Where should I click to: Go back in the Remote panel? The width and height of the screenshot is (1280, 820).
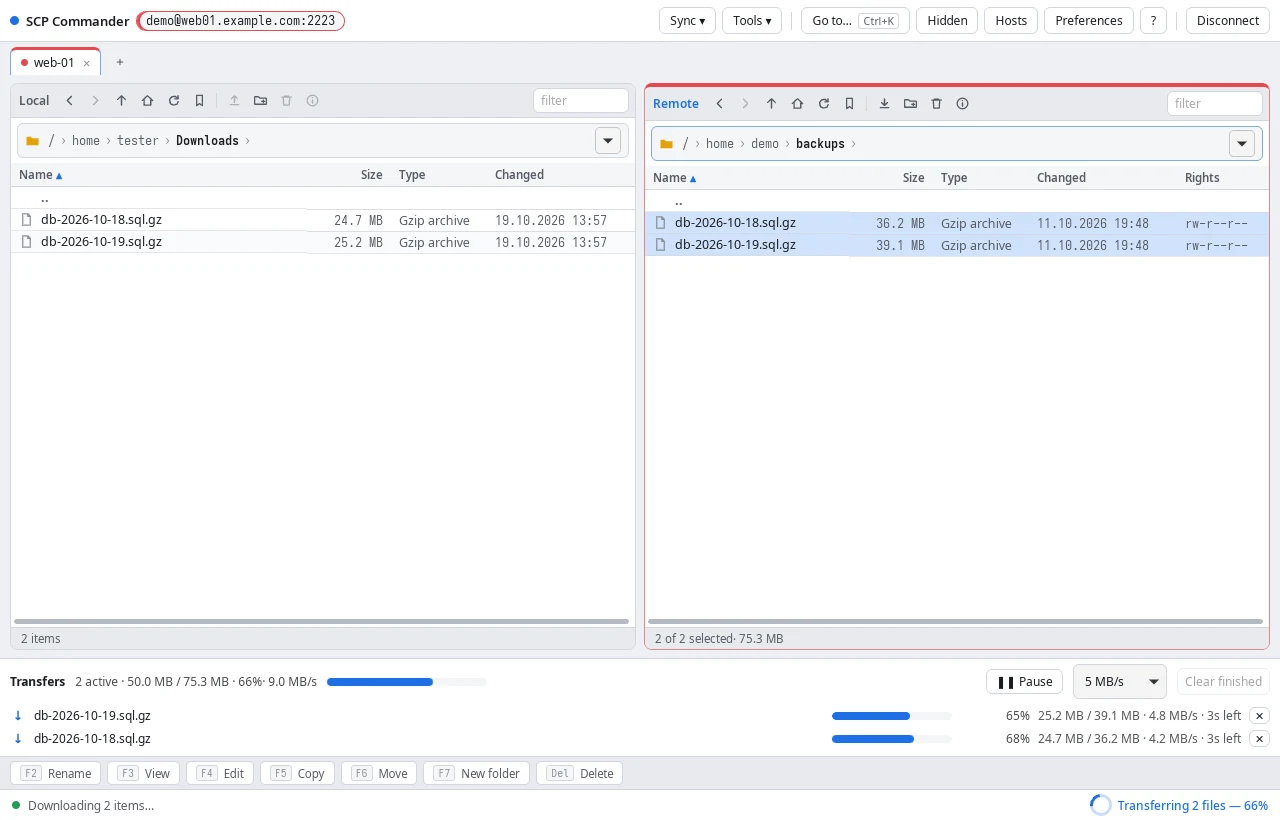coord(720,103)
